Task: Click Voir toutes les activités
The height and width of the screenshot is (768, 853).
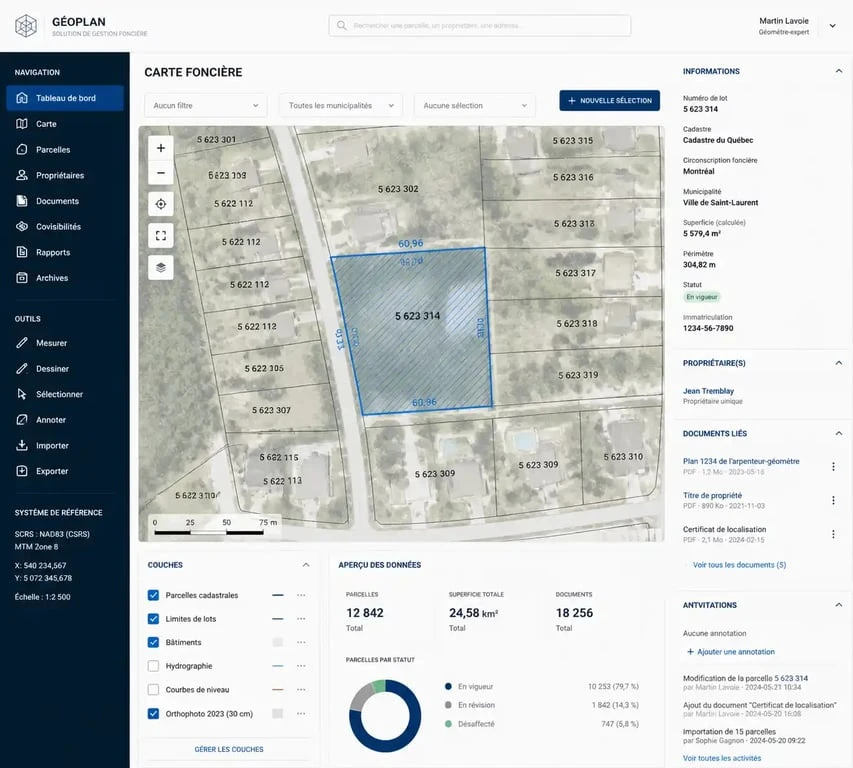Action: (x=722, y=758)
